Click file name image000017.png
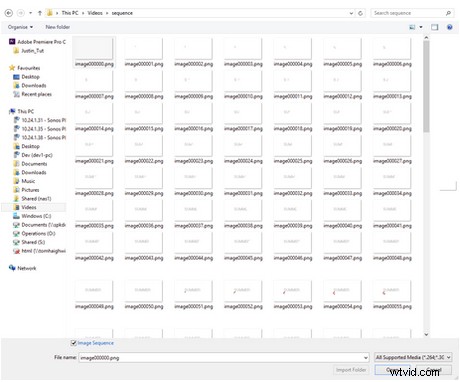460x382 pixels. click(x=243, y=129)
